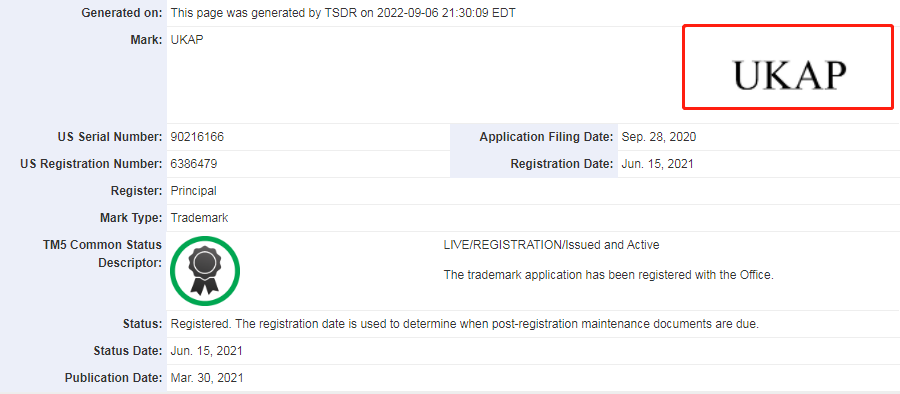The image size is (900, 394).
Task: Click the Registration Date label
Action: click(x=562, y=164)
